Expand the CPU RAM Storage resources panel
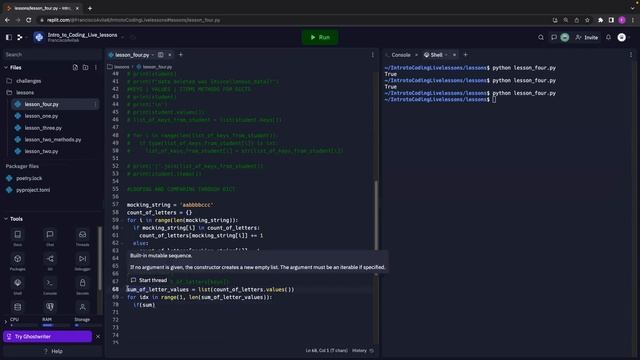 (6, 322)
